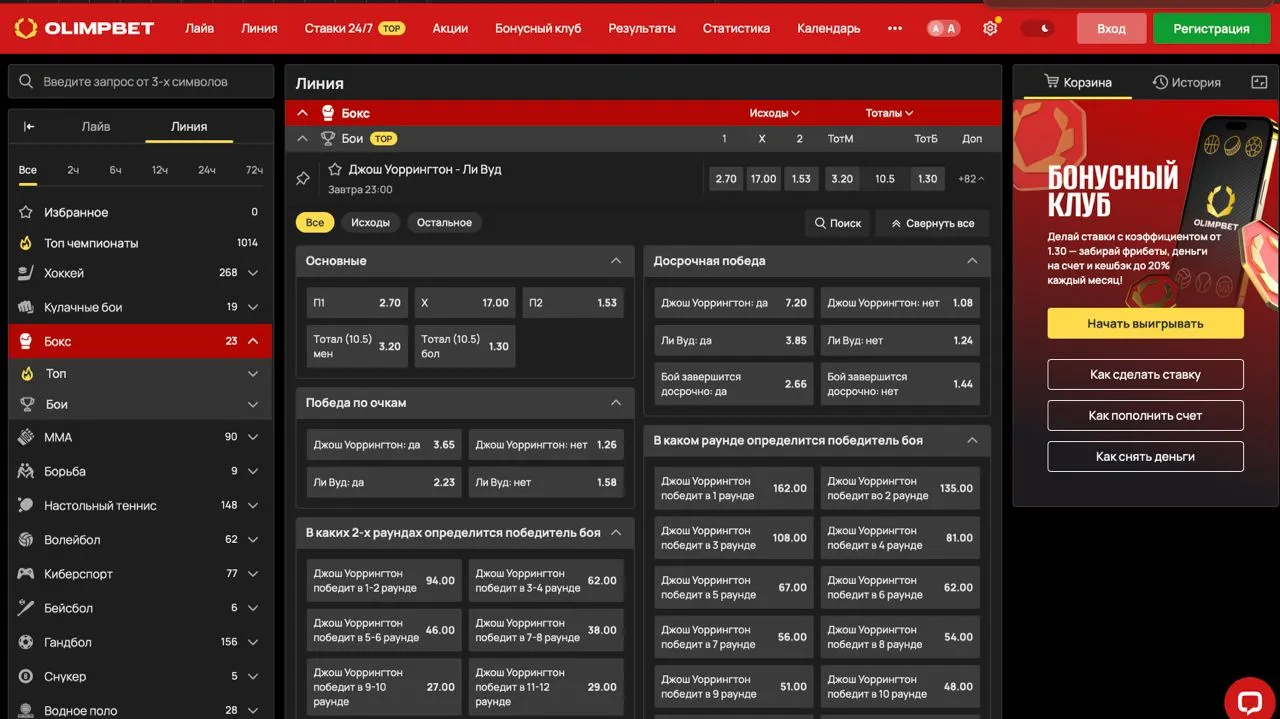Click the Поиск button in markets
1280x719 pixels.
838,223
